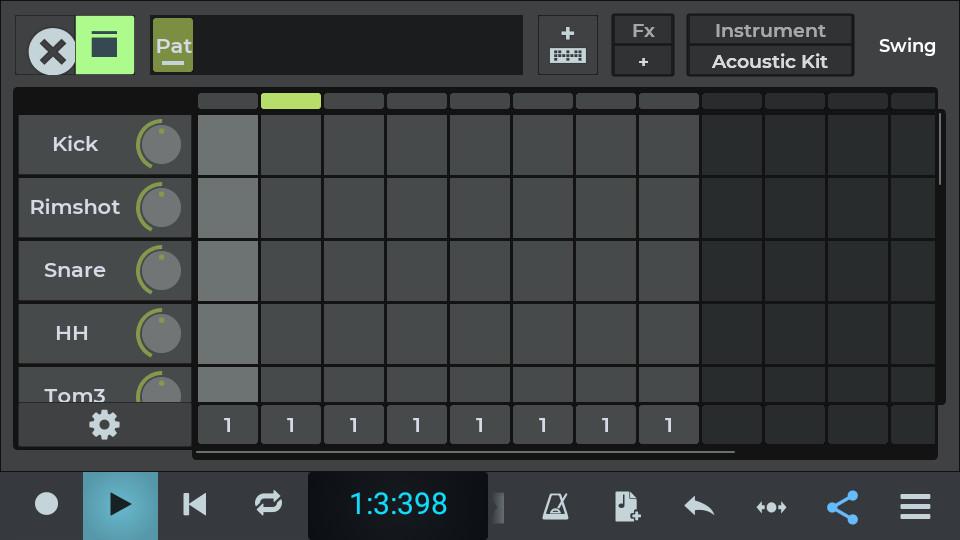Image resolution: width=960 pixels, height=540 pixels.
Task: Undo the last action
Action: pyautogui.click(x=699, y=506)
